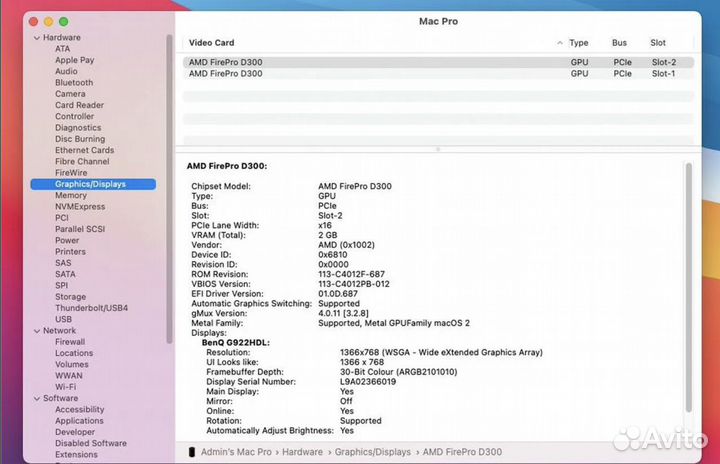Open the Memory section
720x464 pixels.
(71, 195)
